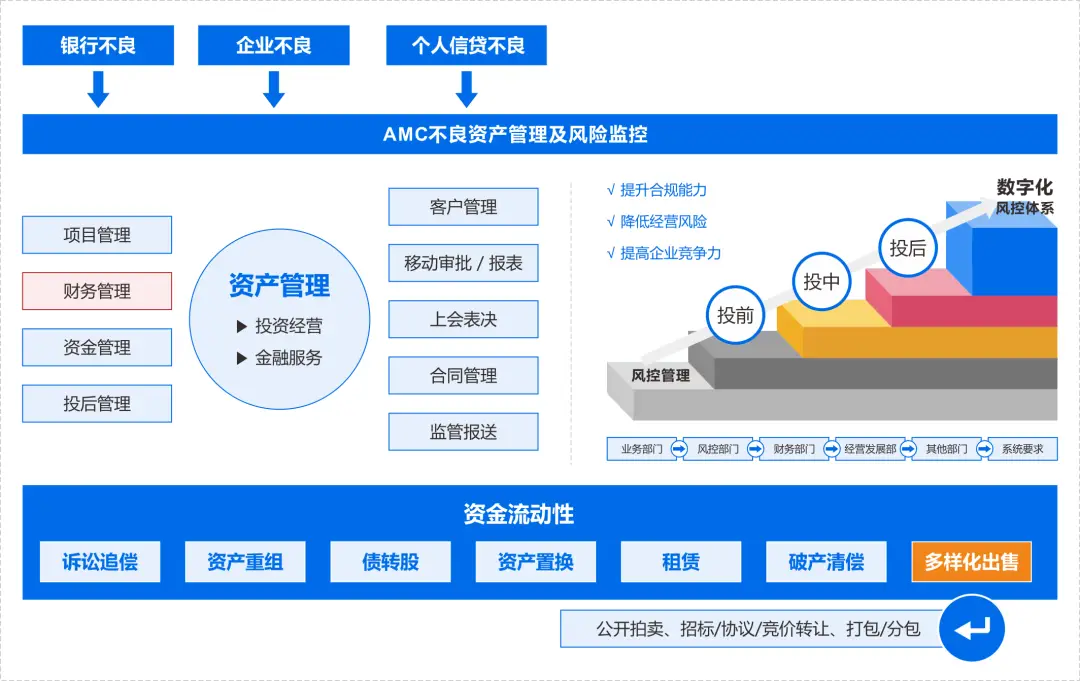Open the 客户管理 box
The height and width of the screenshot is (681, 1080).
463,207
